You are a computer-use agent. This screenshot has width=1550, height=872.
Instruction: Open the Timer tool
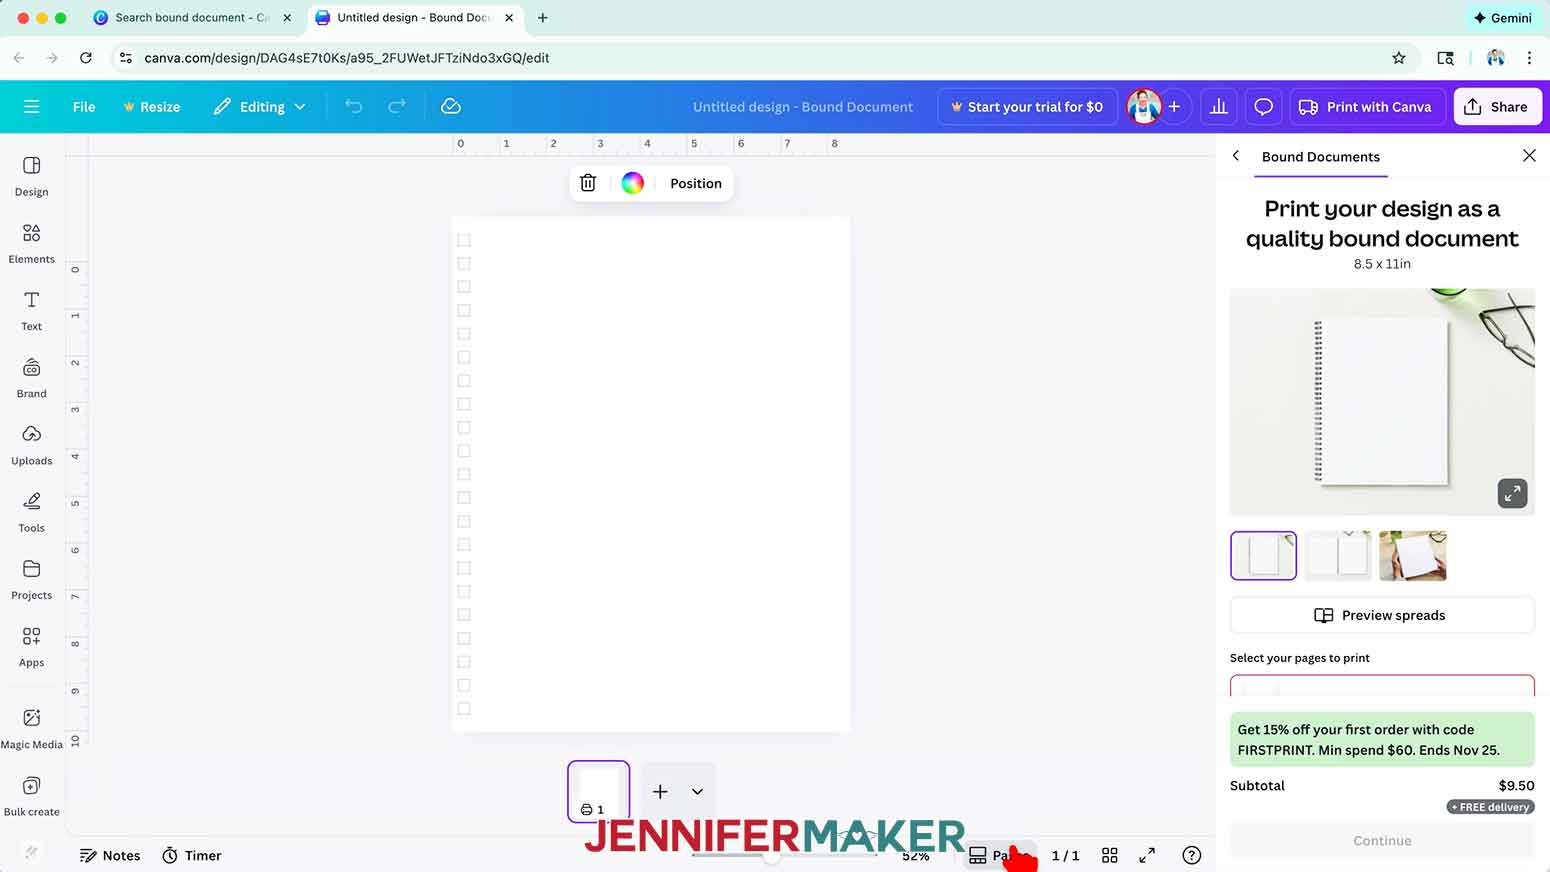pyautogui.click(x=192, y=855)
